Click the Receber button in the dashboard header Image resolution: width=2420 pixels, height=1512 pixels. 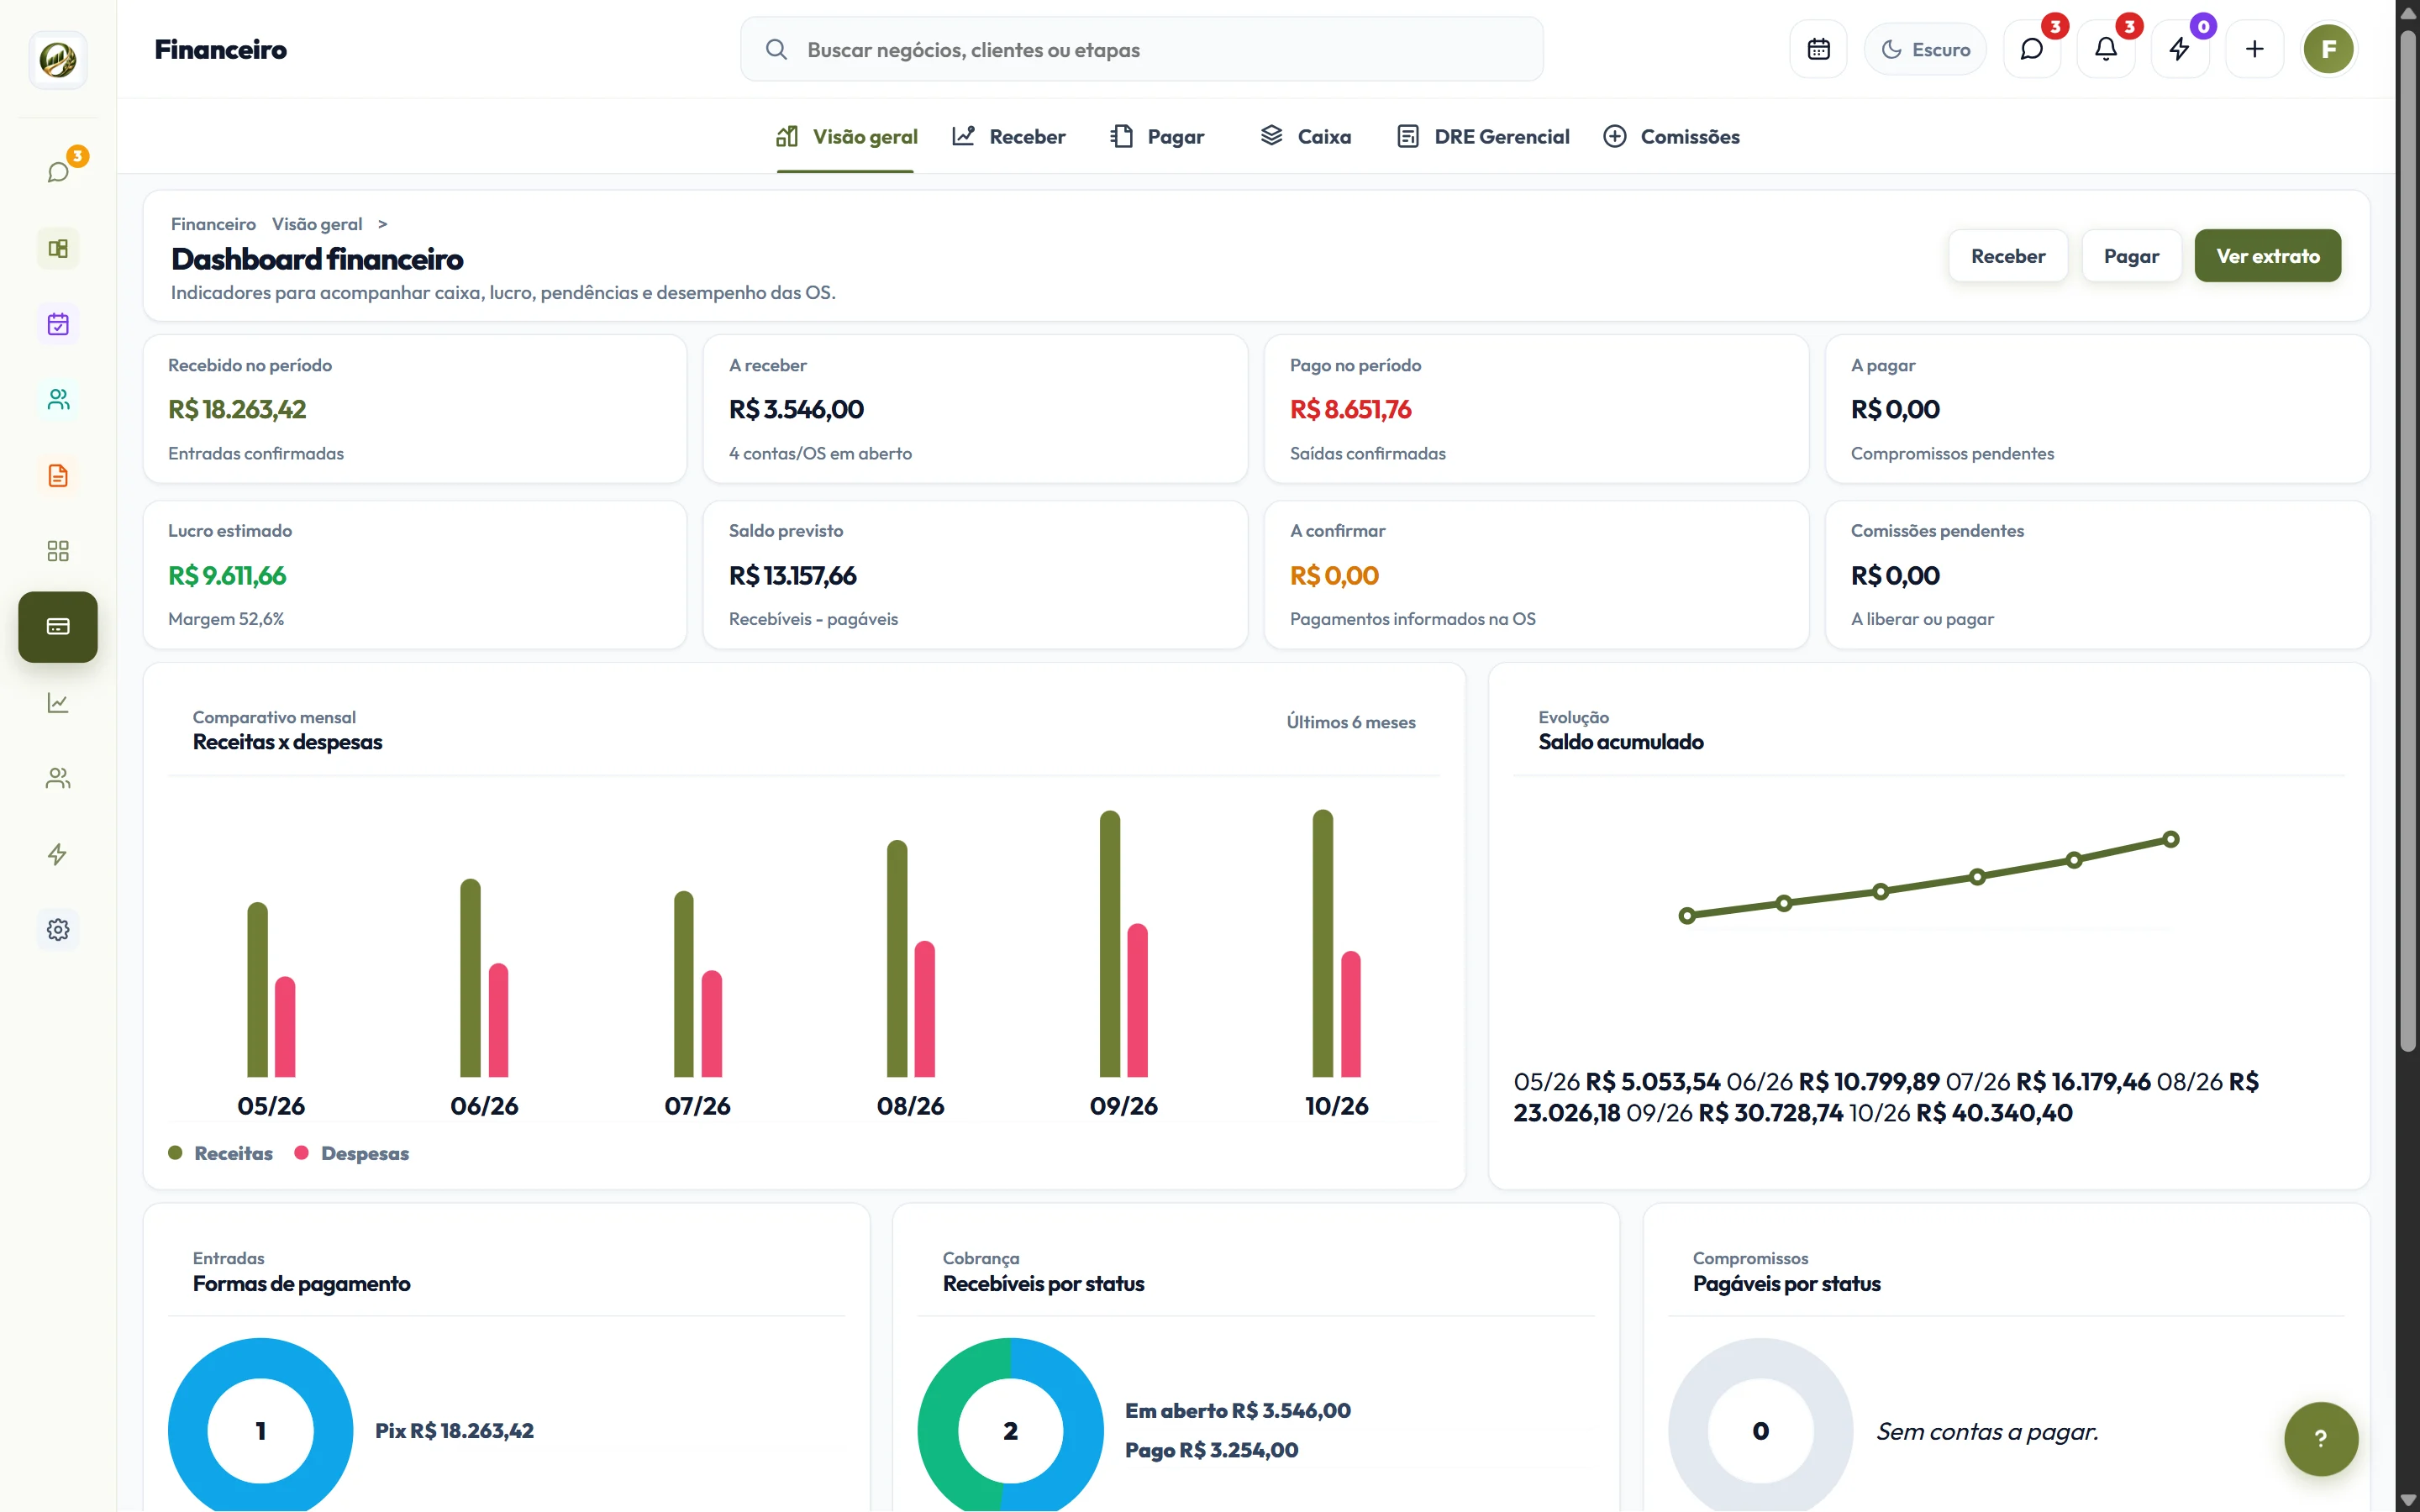(x=2007, y=256)
